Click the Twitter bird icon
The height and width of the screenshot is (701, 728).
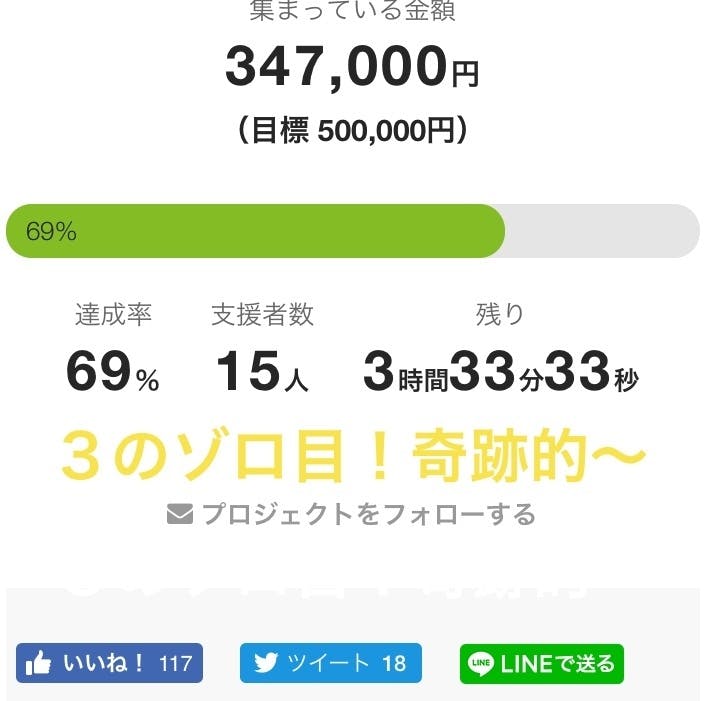[x=265, y=663]
